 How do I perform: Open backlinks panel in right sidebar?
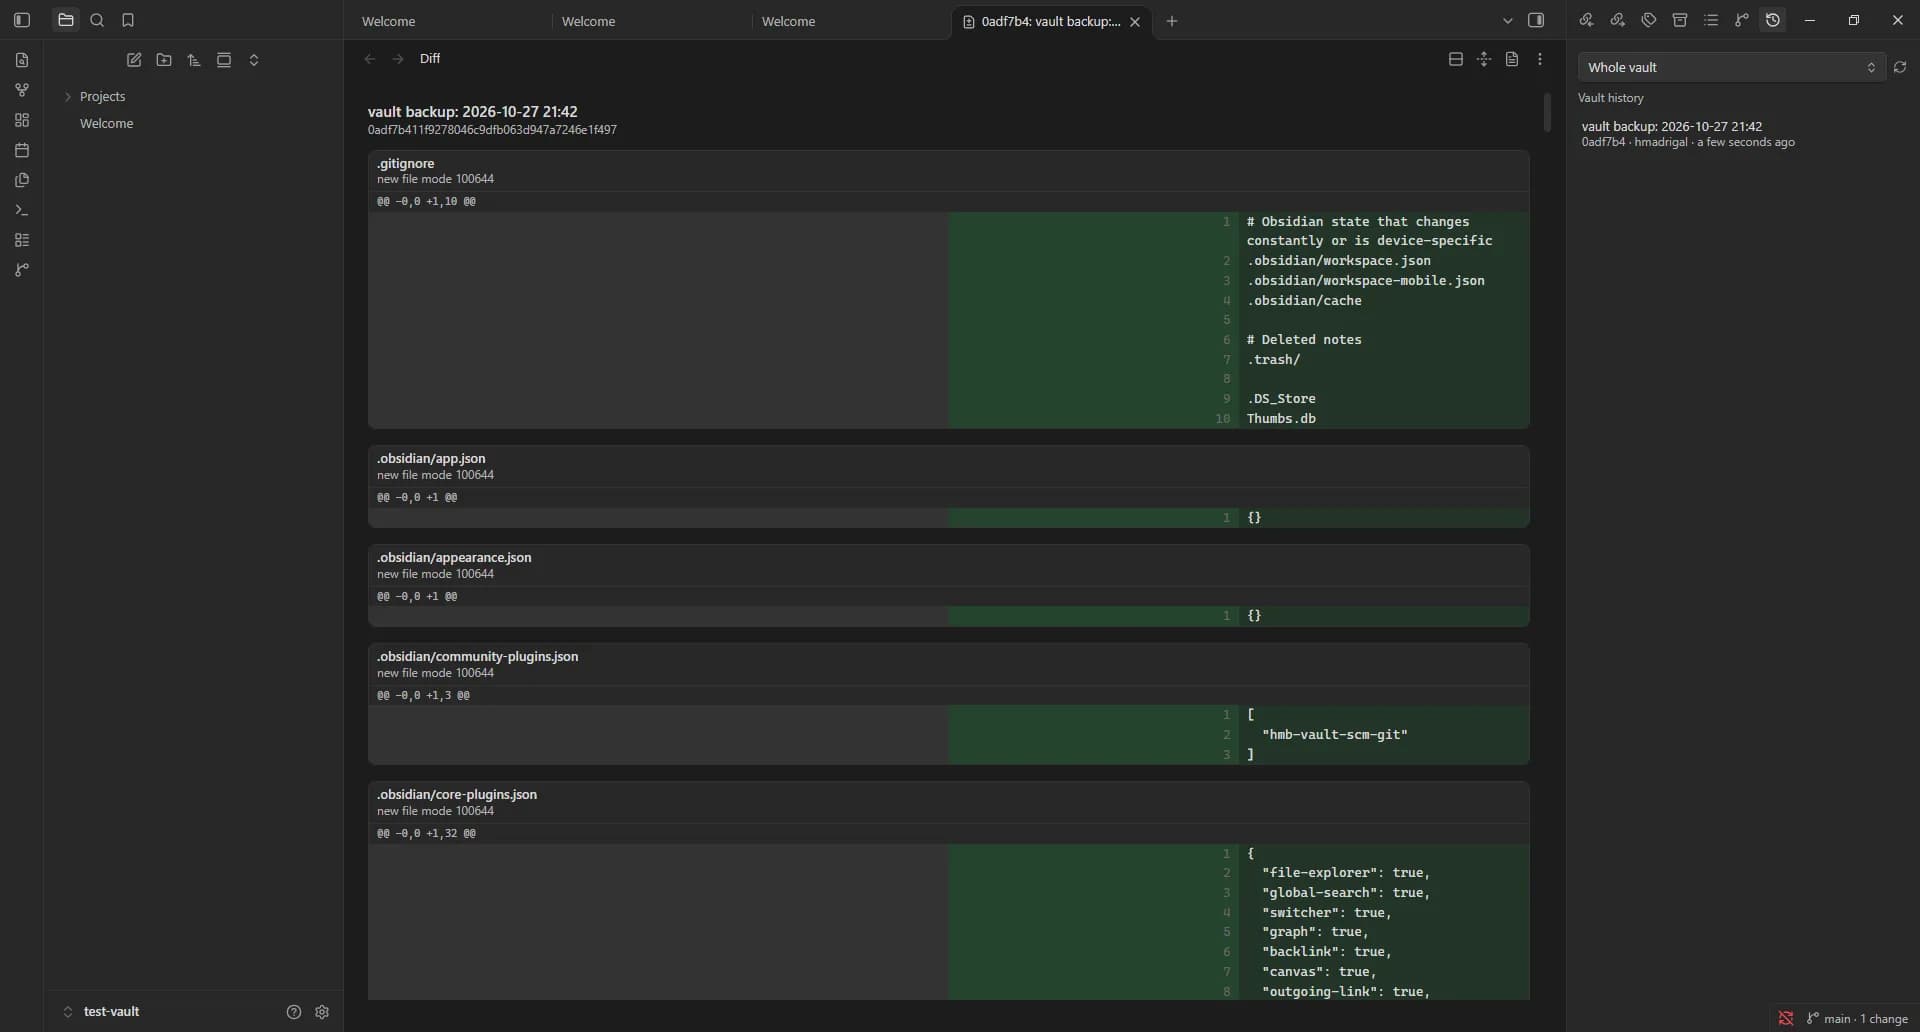point(1586,20)
